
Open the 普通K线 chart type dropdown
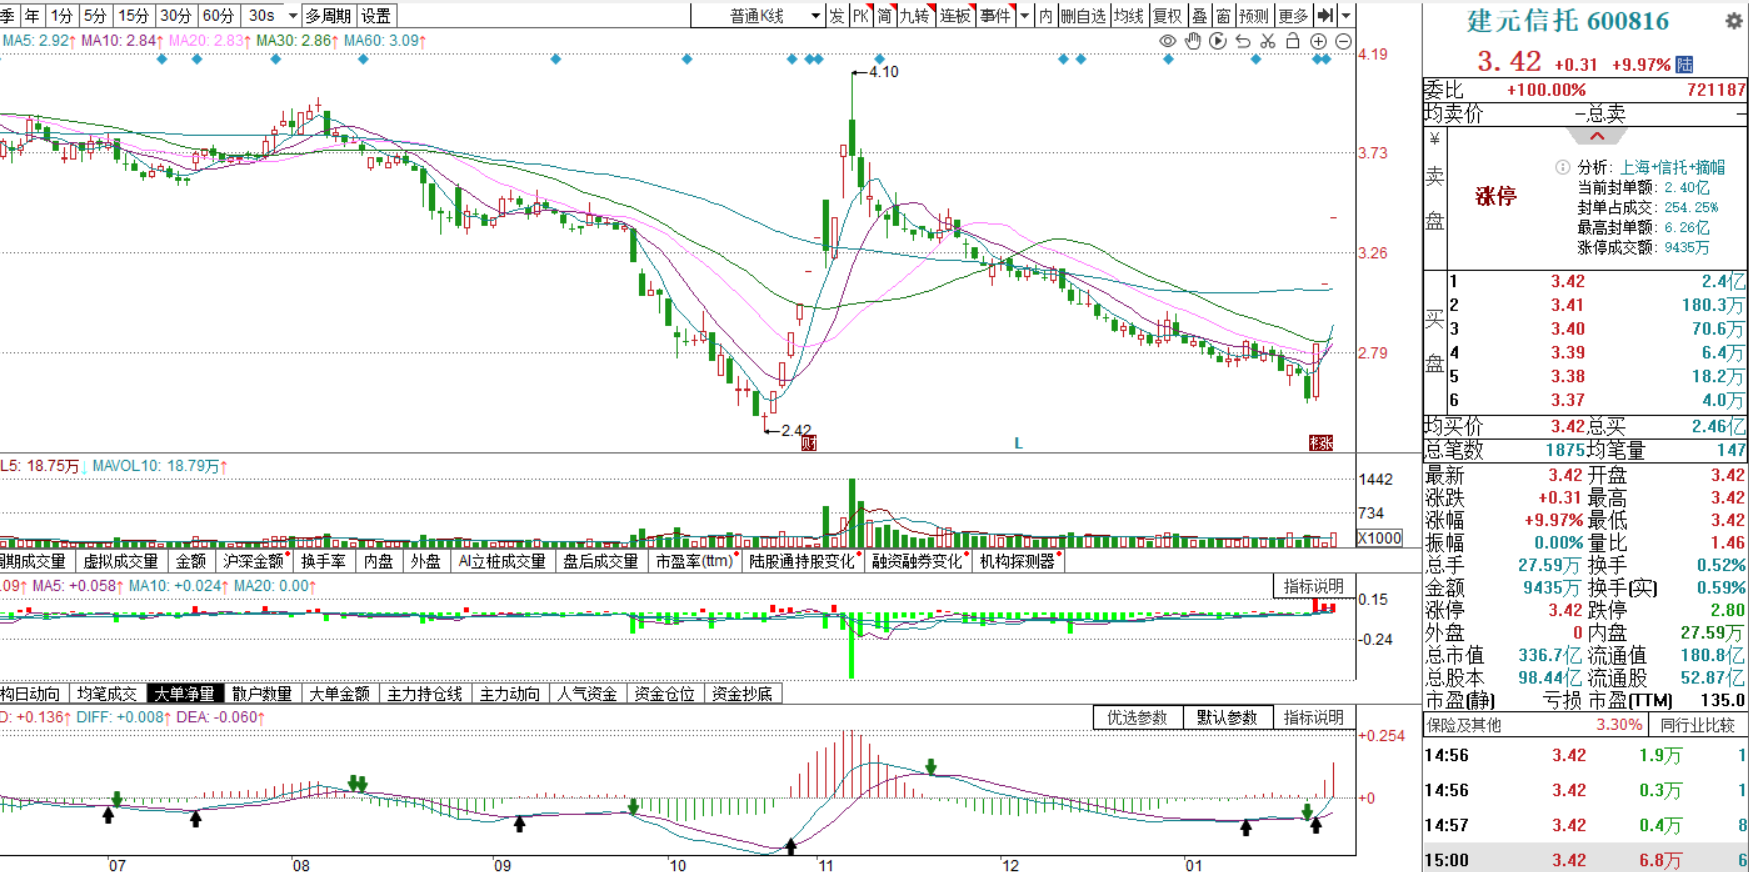click(815, 16)
